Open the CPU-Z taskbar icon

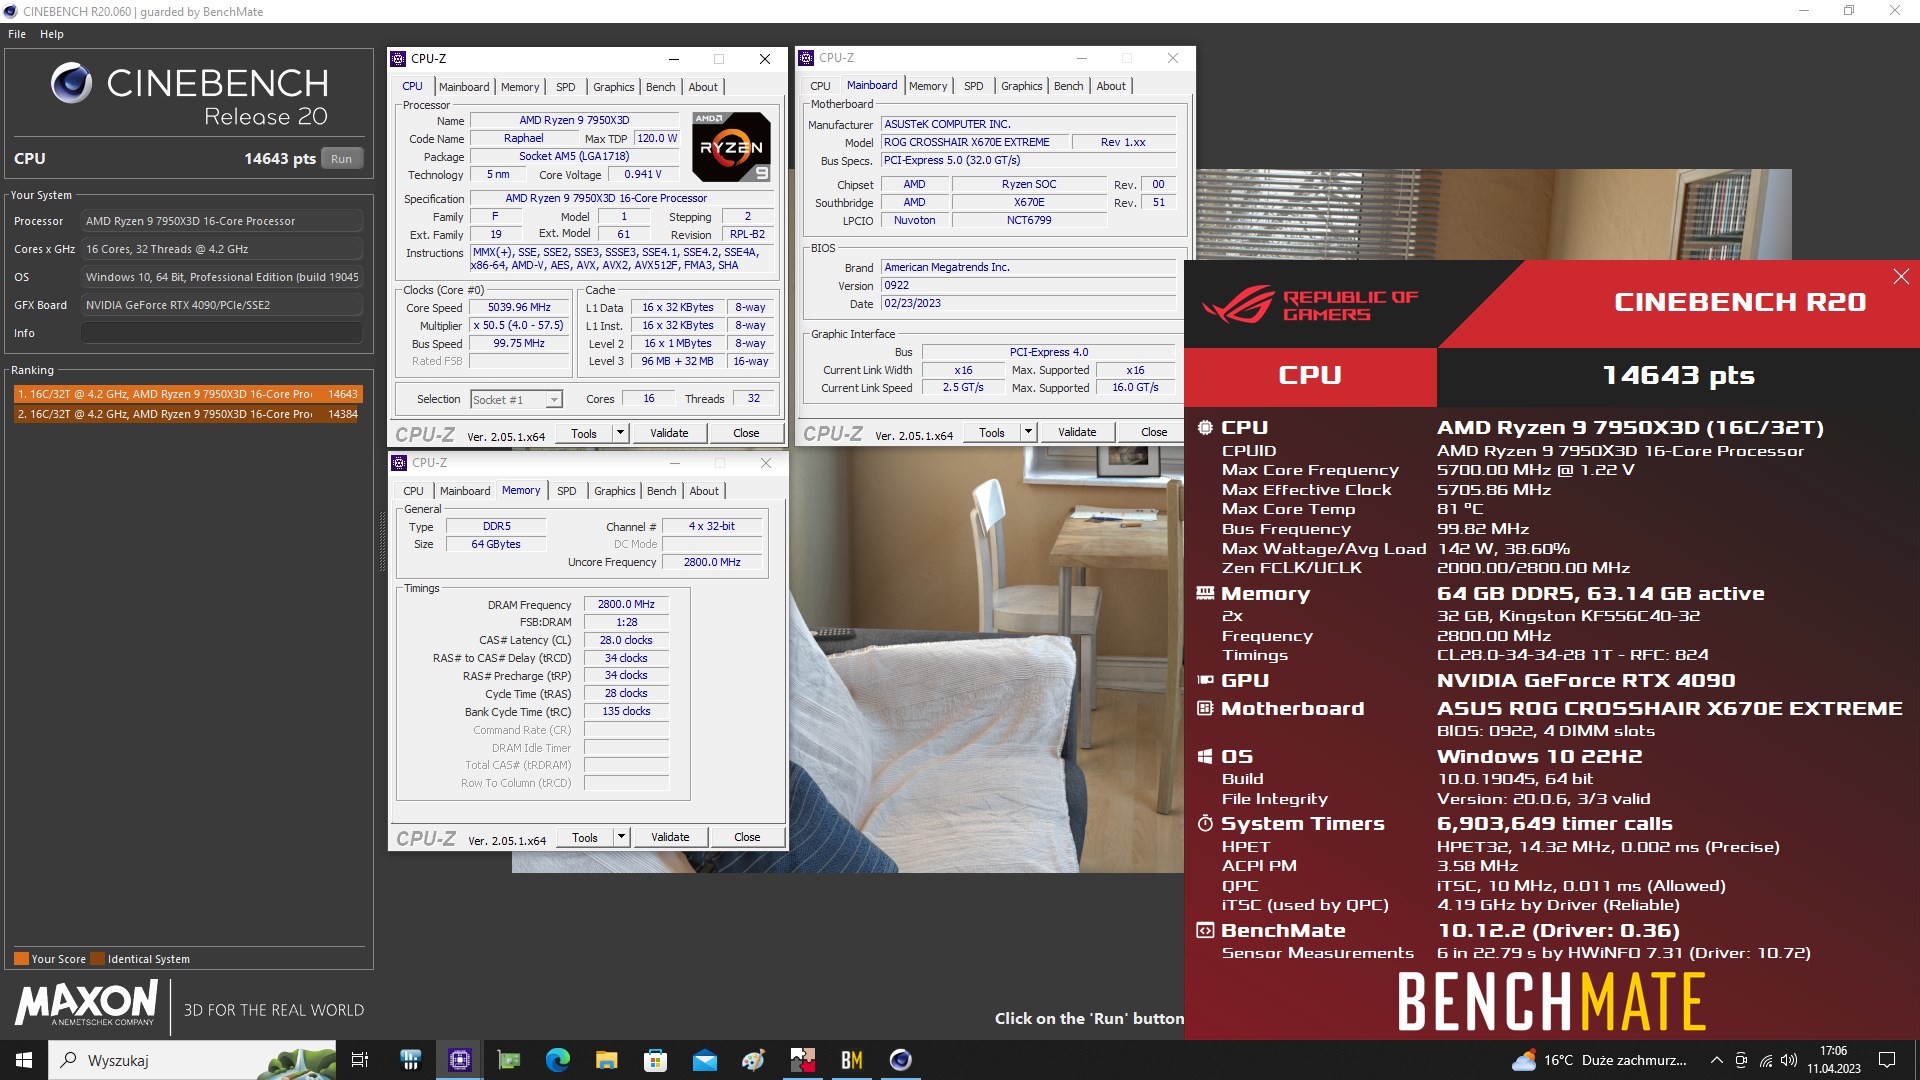[x=460, y=1060]
